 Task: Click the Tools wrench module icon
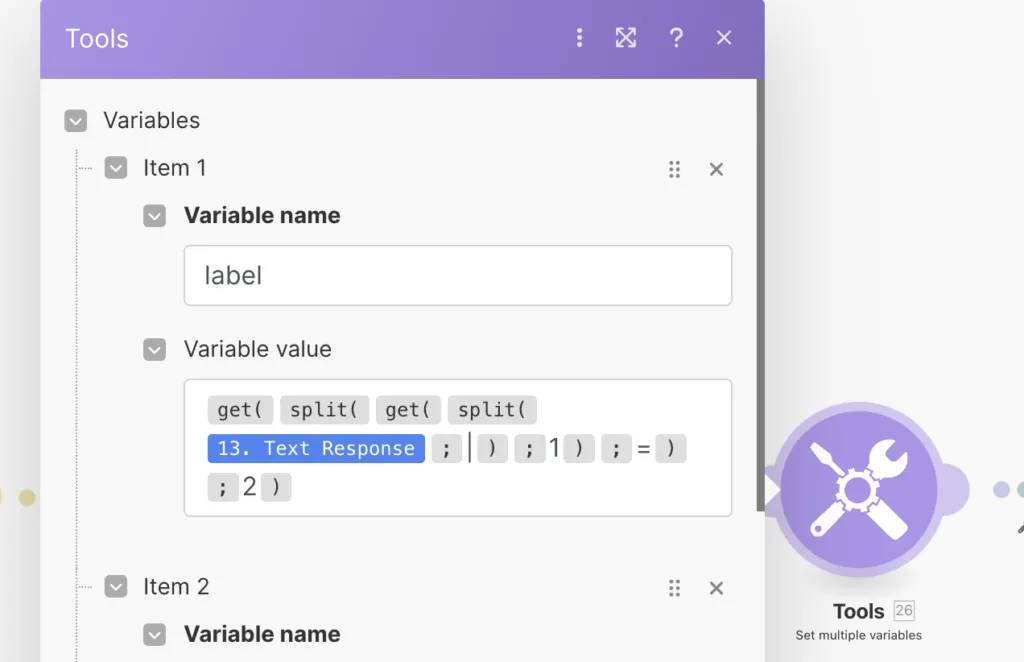(x=858, y=490)
